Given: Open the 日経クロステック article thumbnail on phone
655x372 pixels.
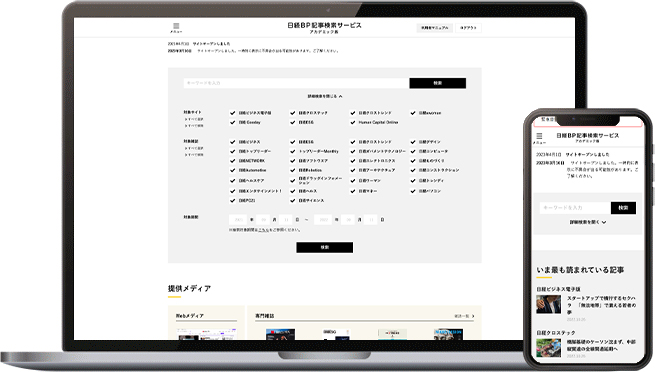Looking at the screenshot, I should coord(548,348).
